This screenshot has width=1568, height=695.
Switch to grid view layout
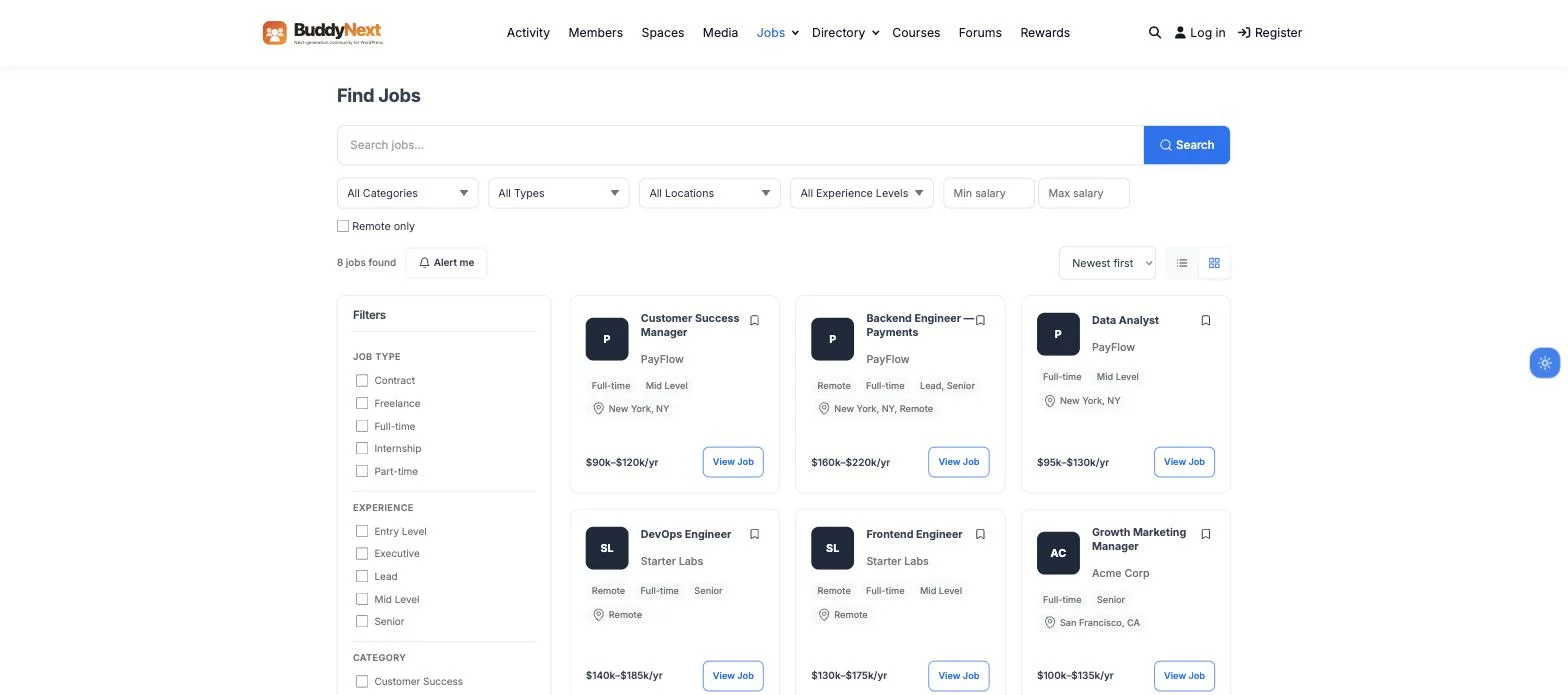1214,263
